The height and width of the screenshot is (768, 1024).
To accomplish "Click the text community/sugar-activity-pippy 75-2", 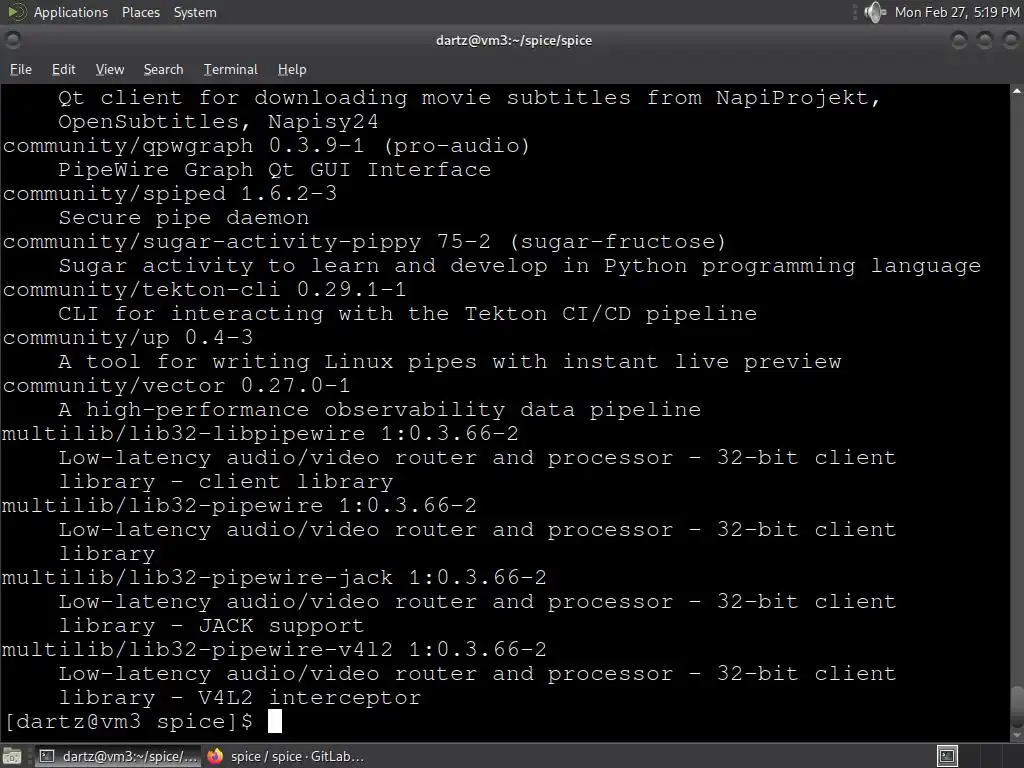I will (x=247, y=242).
